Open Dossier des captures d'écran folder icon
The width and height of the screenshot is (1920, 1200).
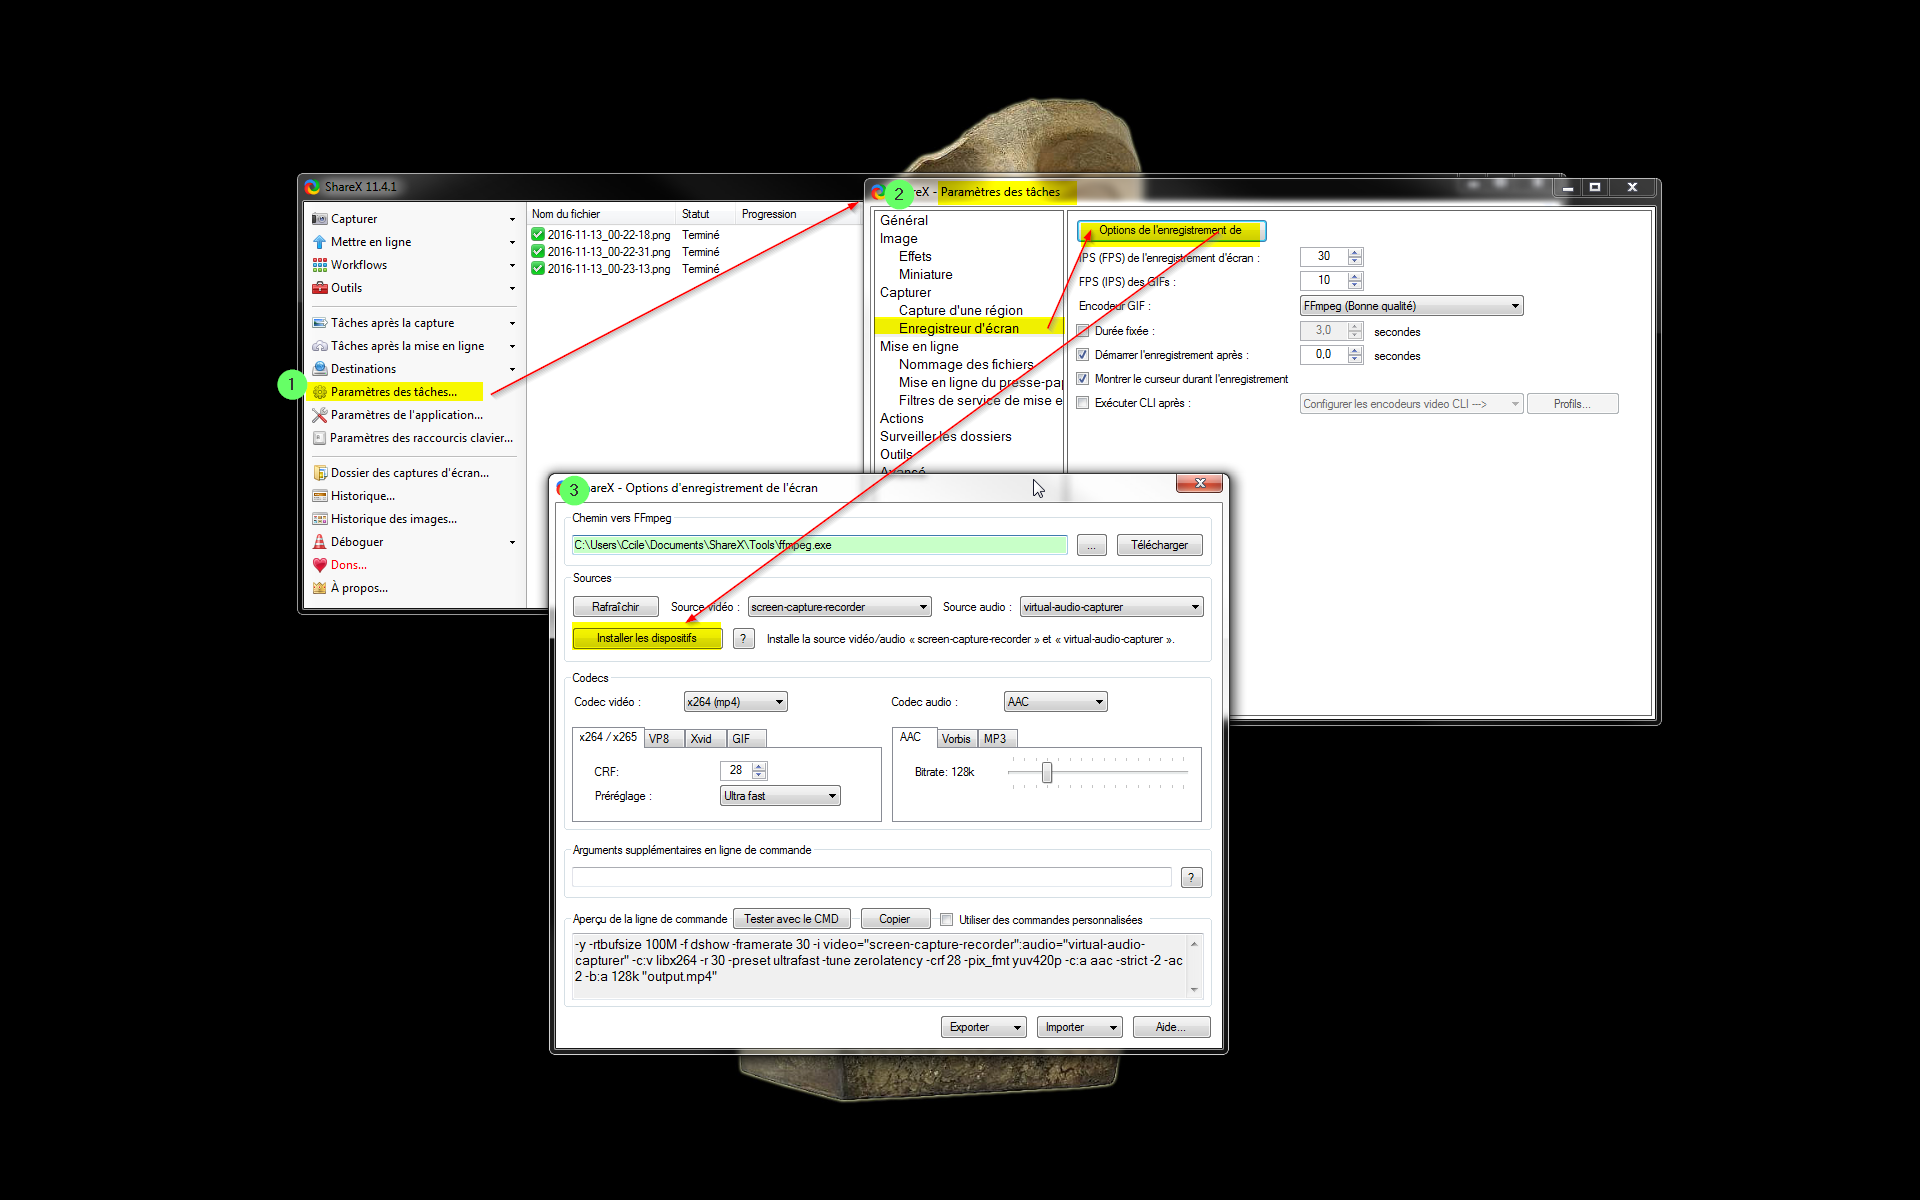click(x=319, y=473)
